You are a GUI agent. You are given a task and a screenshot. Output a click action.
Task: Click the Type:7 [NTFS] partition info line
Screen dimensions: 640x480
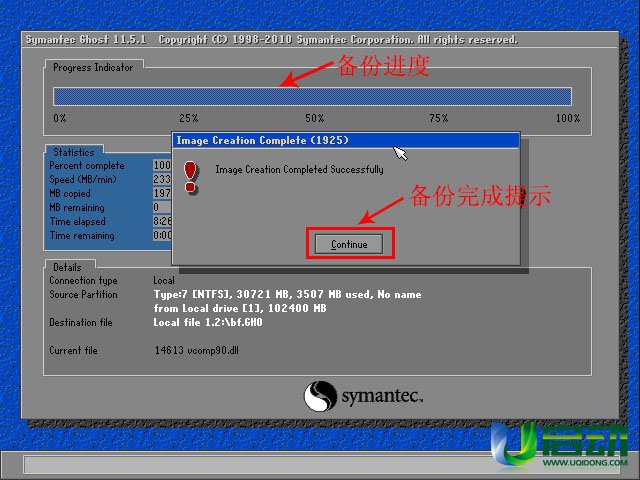point(287,294)
